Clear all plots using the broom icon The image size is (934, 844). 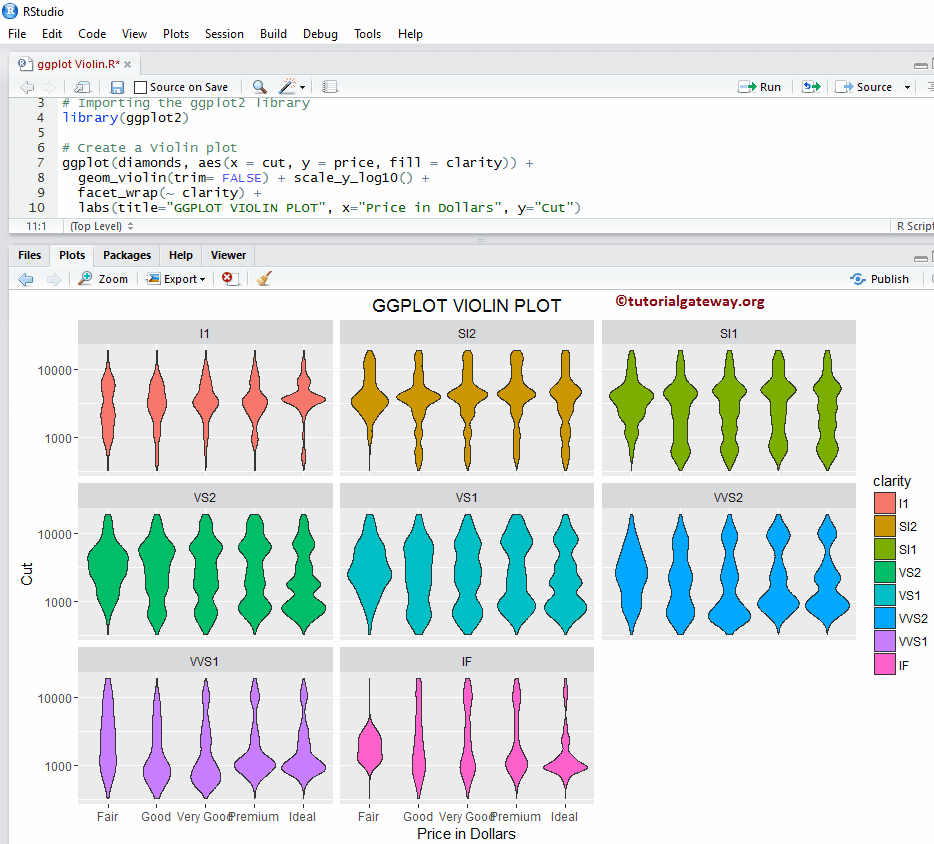click(x=263, y=278)
